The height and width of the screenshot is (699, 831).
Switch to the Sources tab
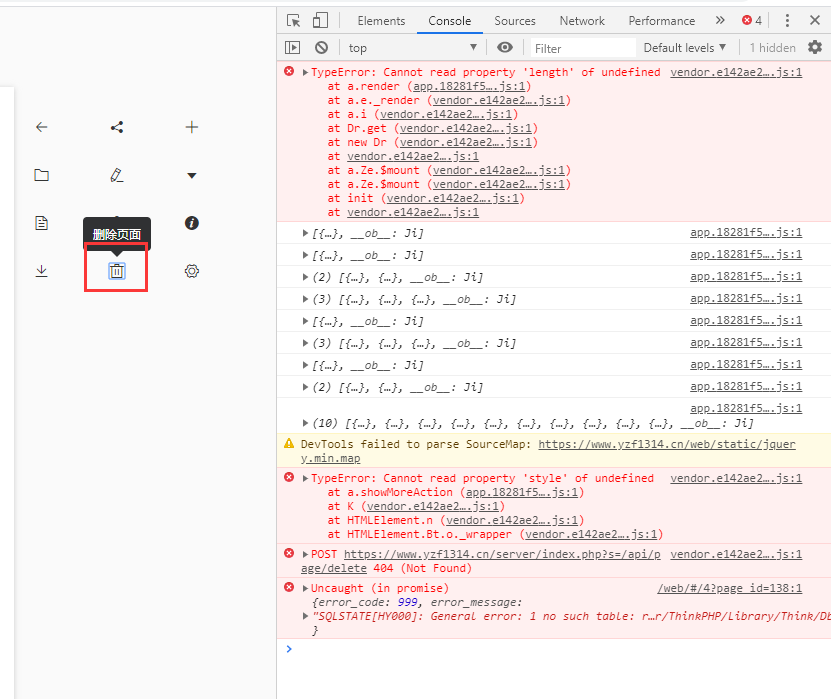(x=515, y=20)
